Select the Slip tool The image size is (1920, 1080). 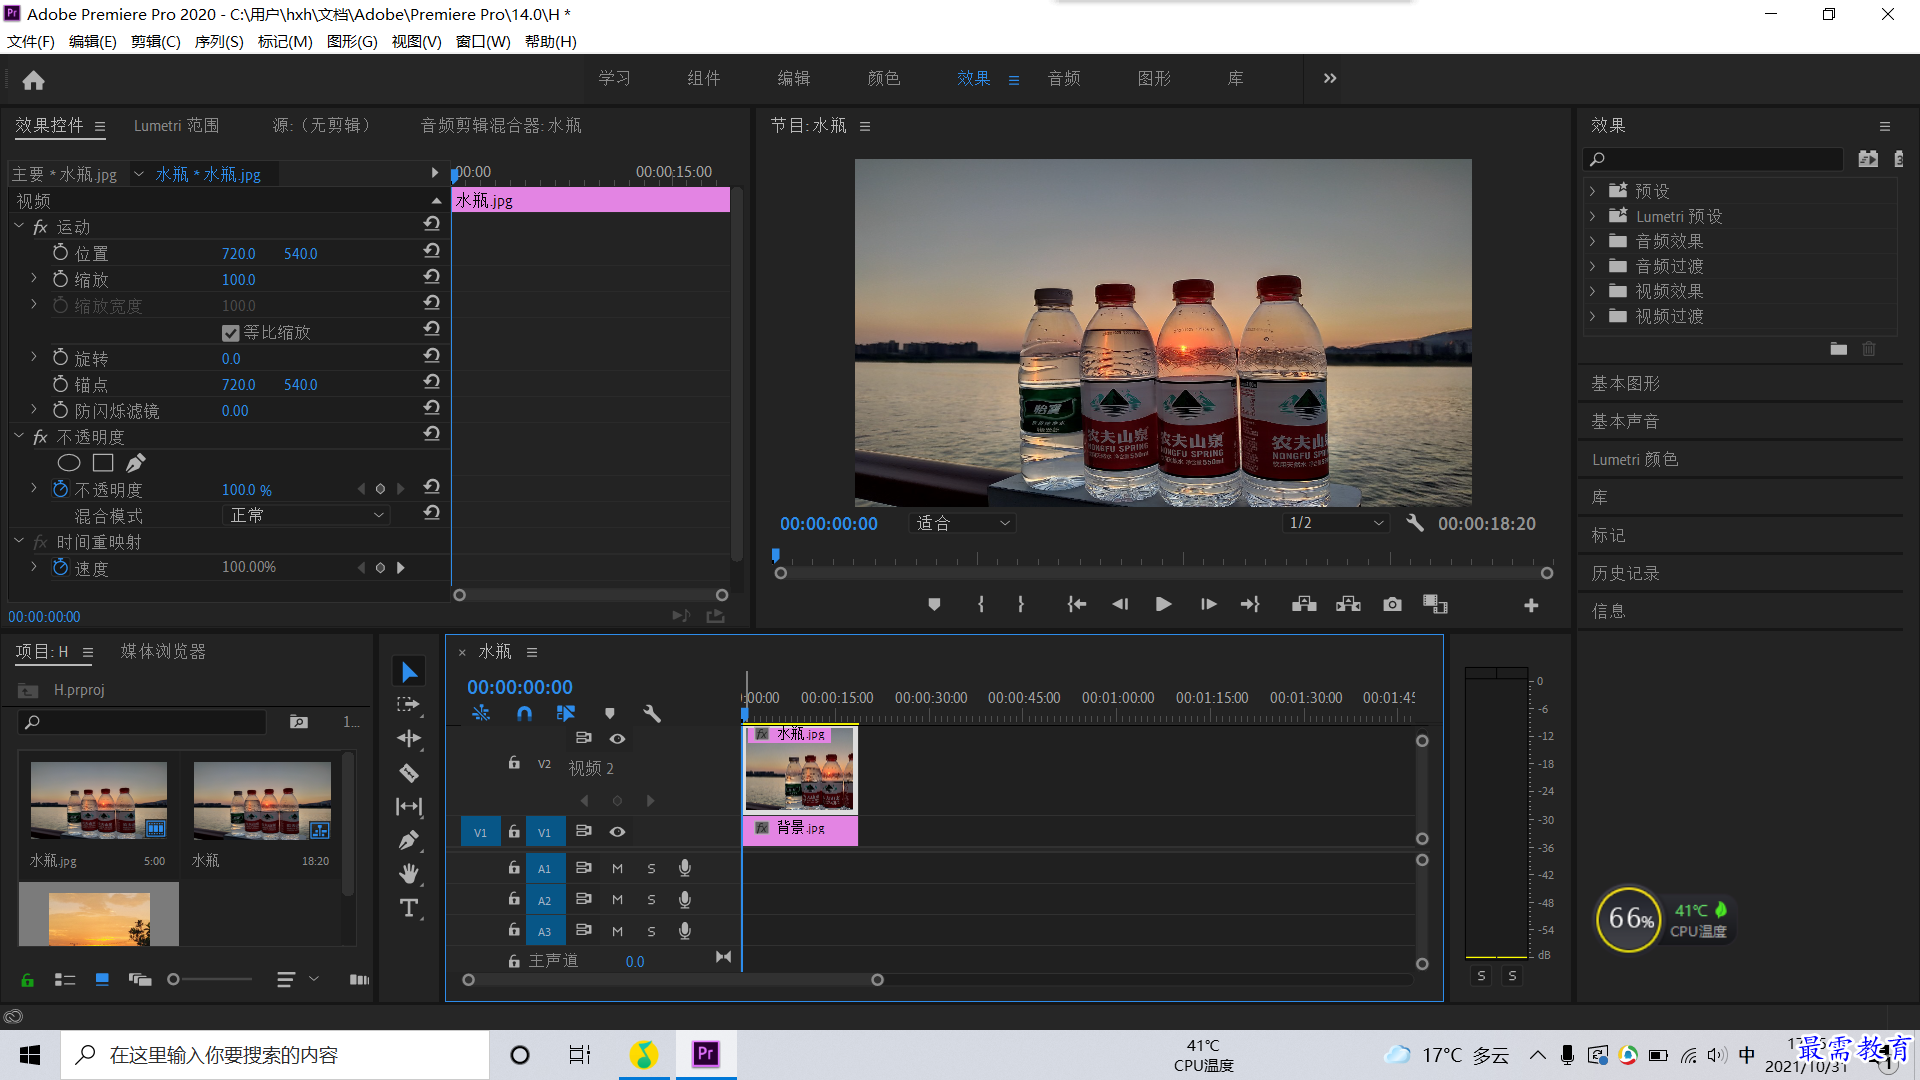[x=409, y=806]
